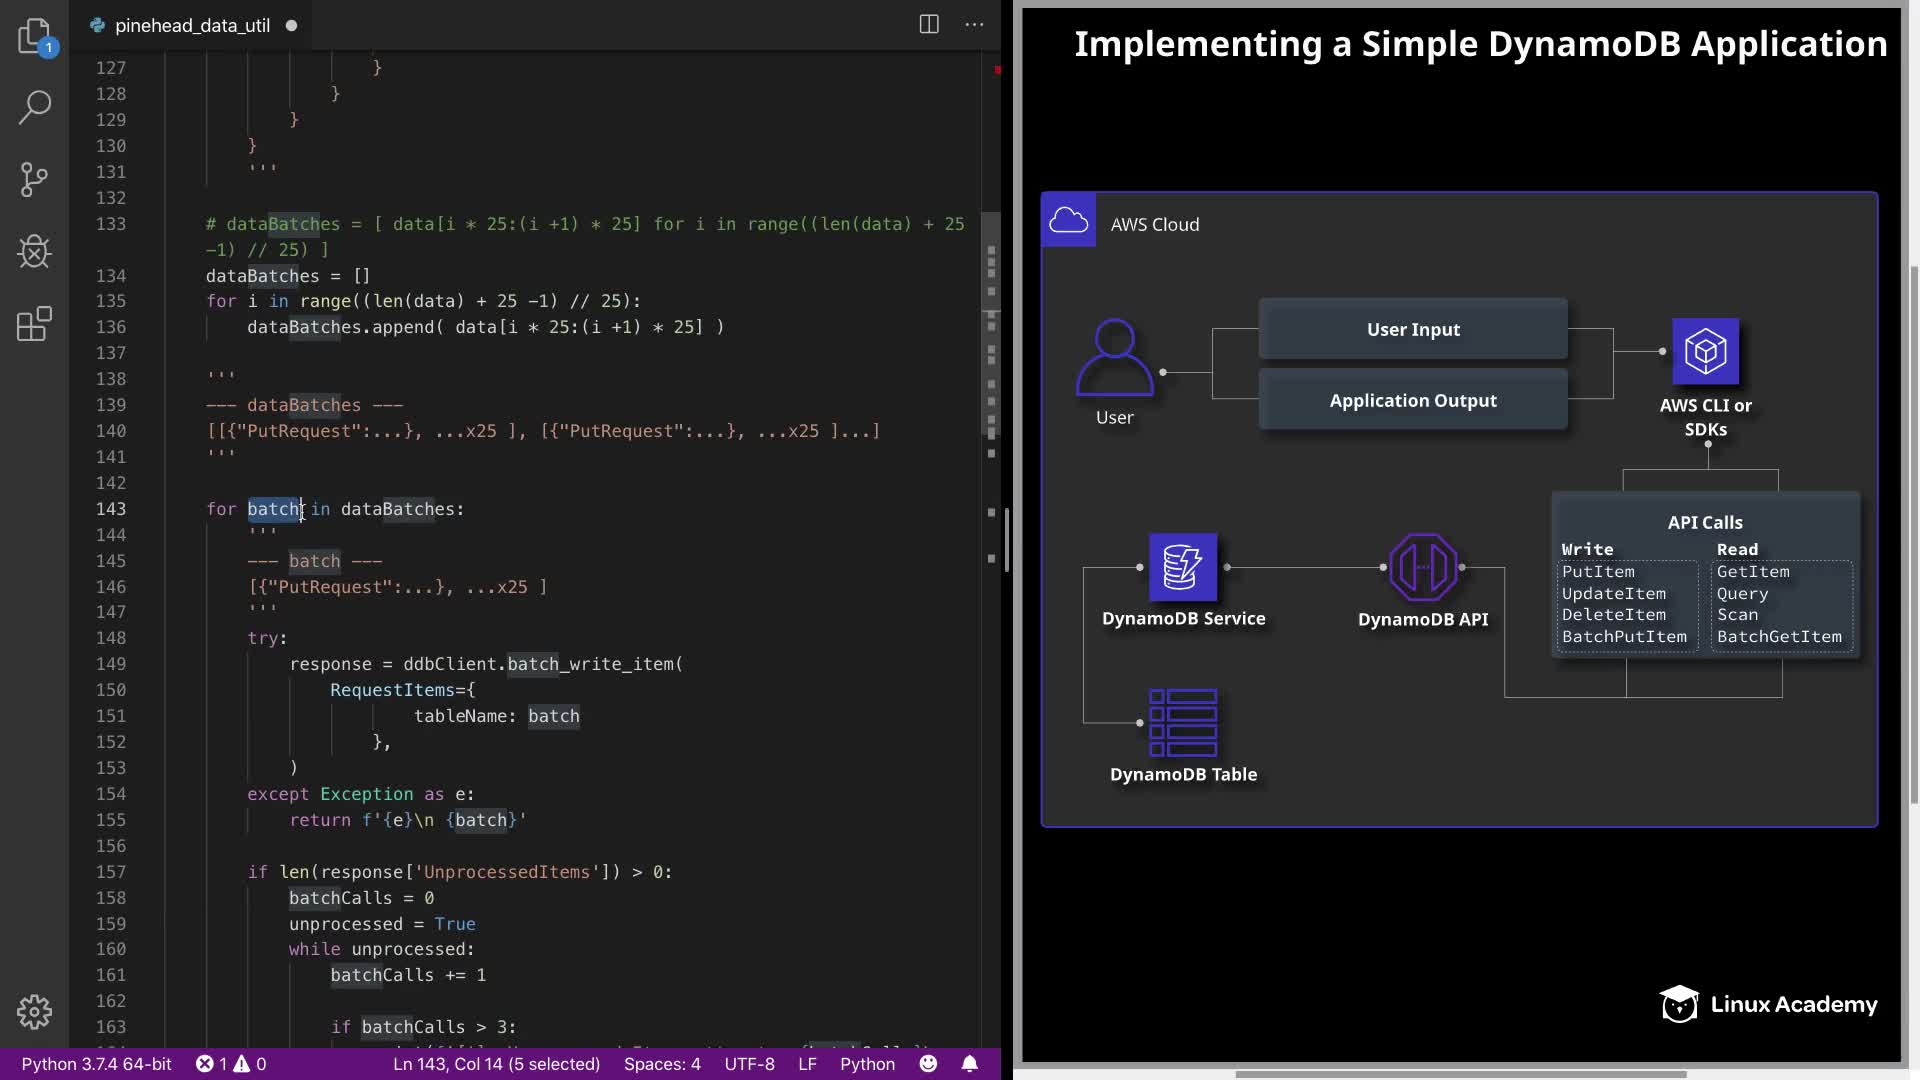
Task: Open editor More Actions ellipsis
Action: pyautogui.click(x=974, y=25)
